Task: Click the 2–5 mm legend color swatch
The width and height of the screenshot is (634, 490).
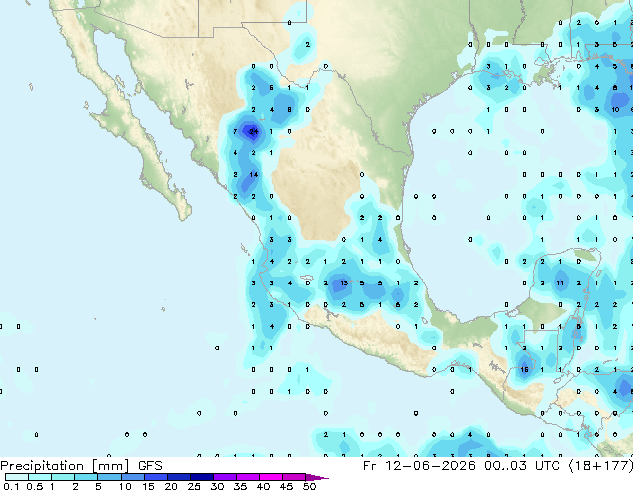Action: pos(86,477)
